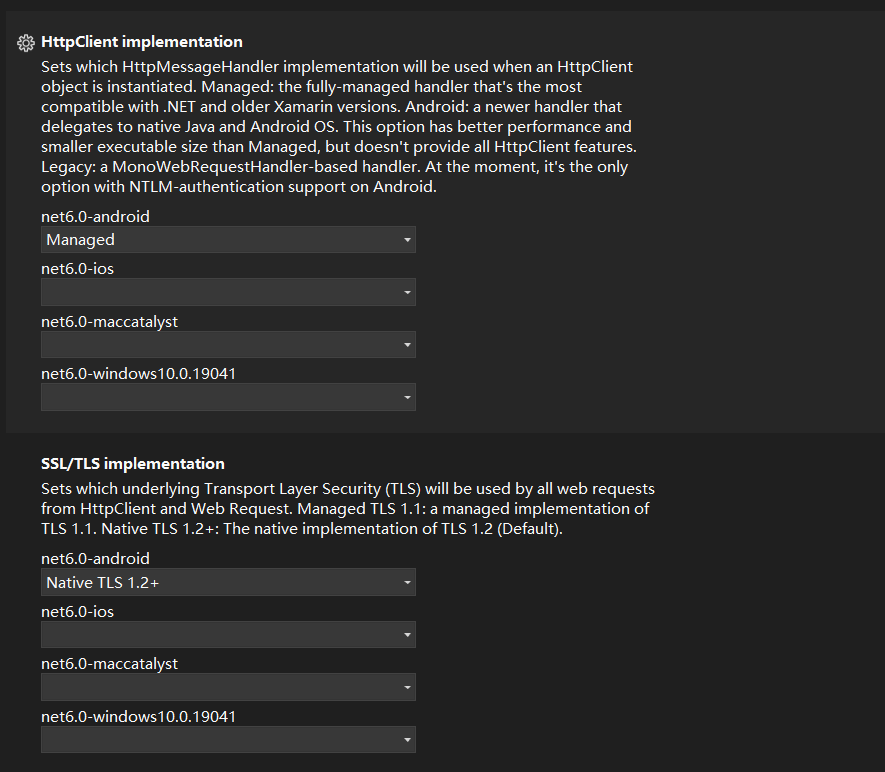Screen dimensions: 885x772
Task: Open the HttpClient dropdown for net6.0-maccatalyst
Action: click(x=228, y=344)
